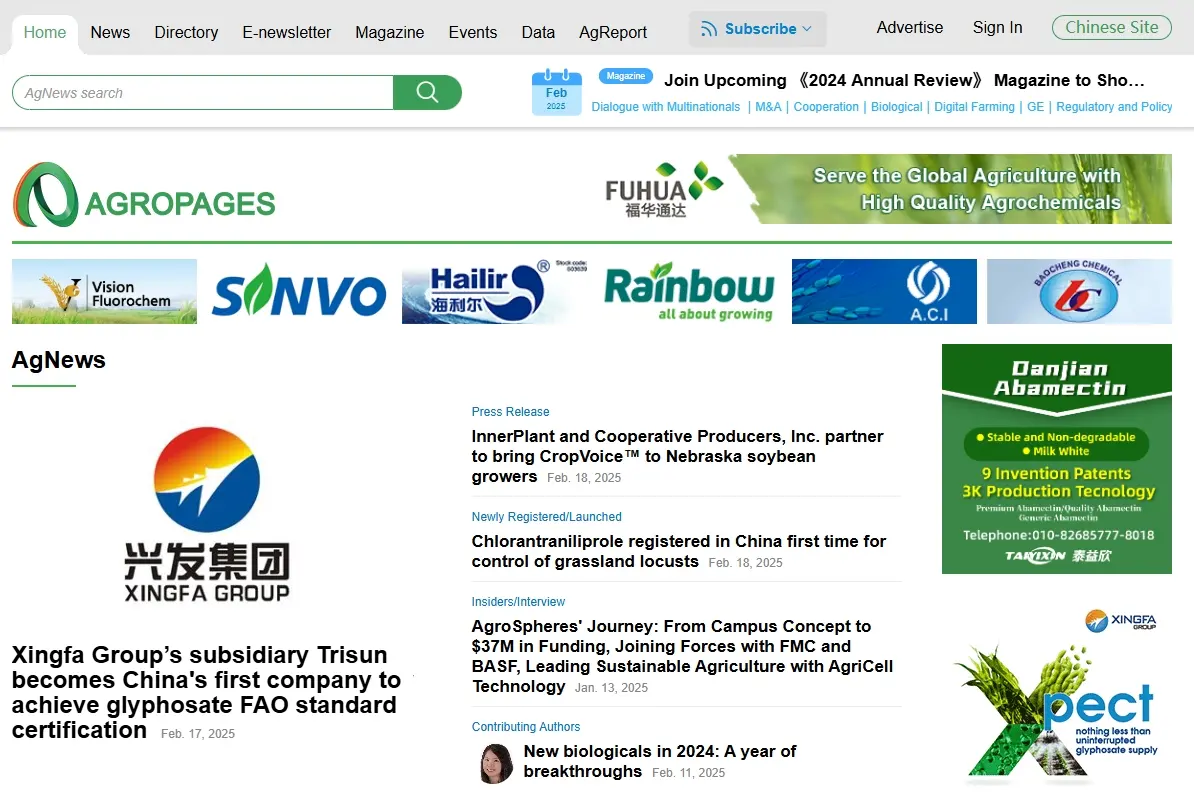Screen dimensions: 1194x798
Task: Open the Digital Farming topic link
Action: [974, 107]
